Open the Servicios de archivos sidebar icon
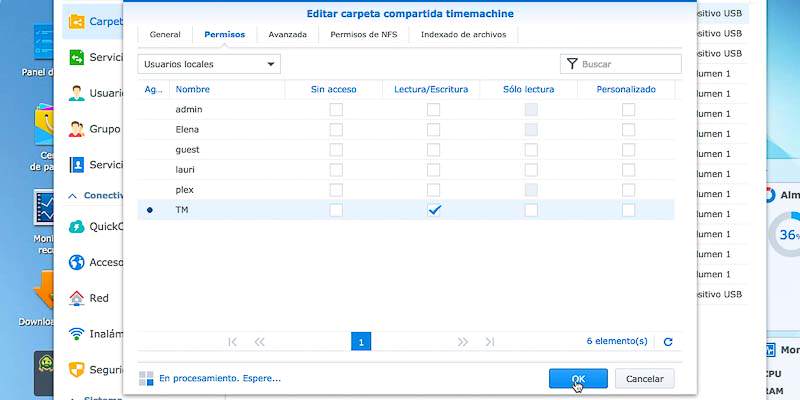The width and height of the screenshot is (800, 400). tap(77, 57)
